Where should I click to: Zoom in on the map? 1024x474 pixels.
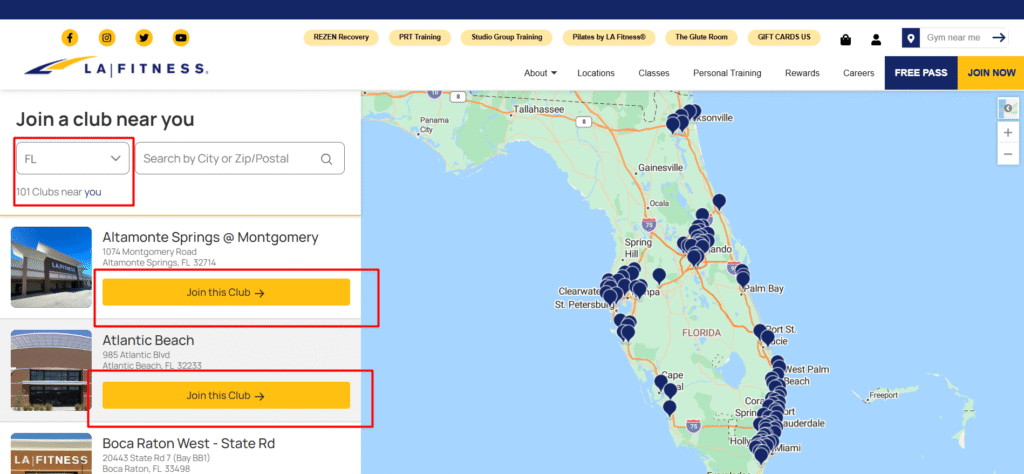pos(1008,133)
